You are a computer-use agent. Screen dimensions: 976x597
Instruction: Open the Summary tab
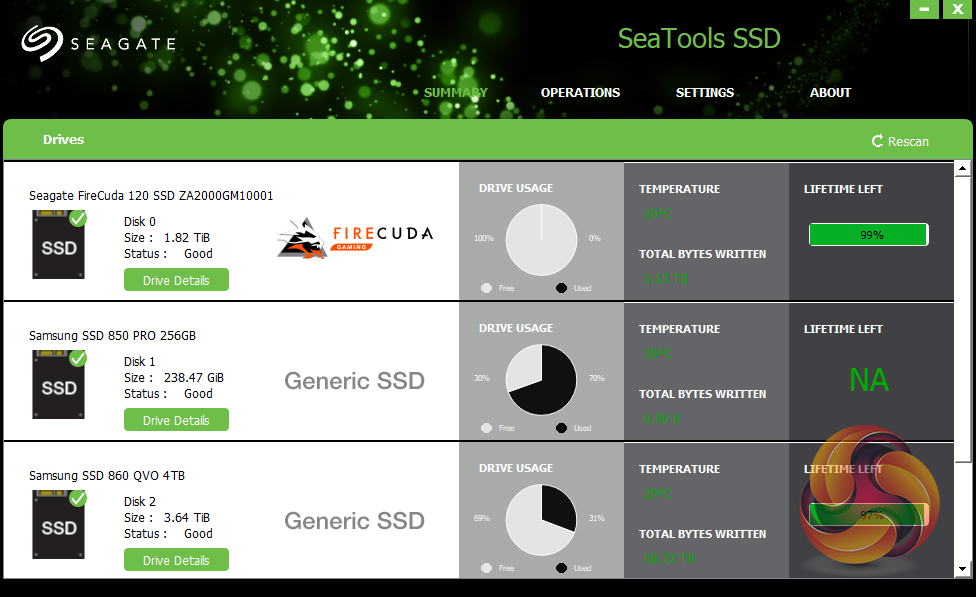[x=455, y=93]
